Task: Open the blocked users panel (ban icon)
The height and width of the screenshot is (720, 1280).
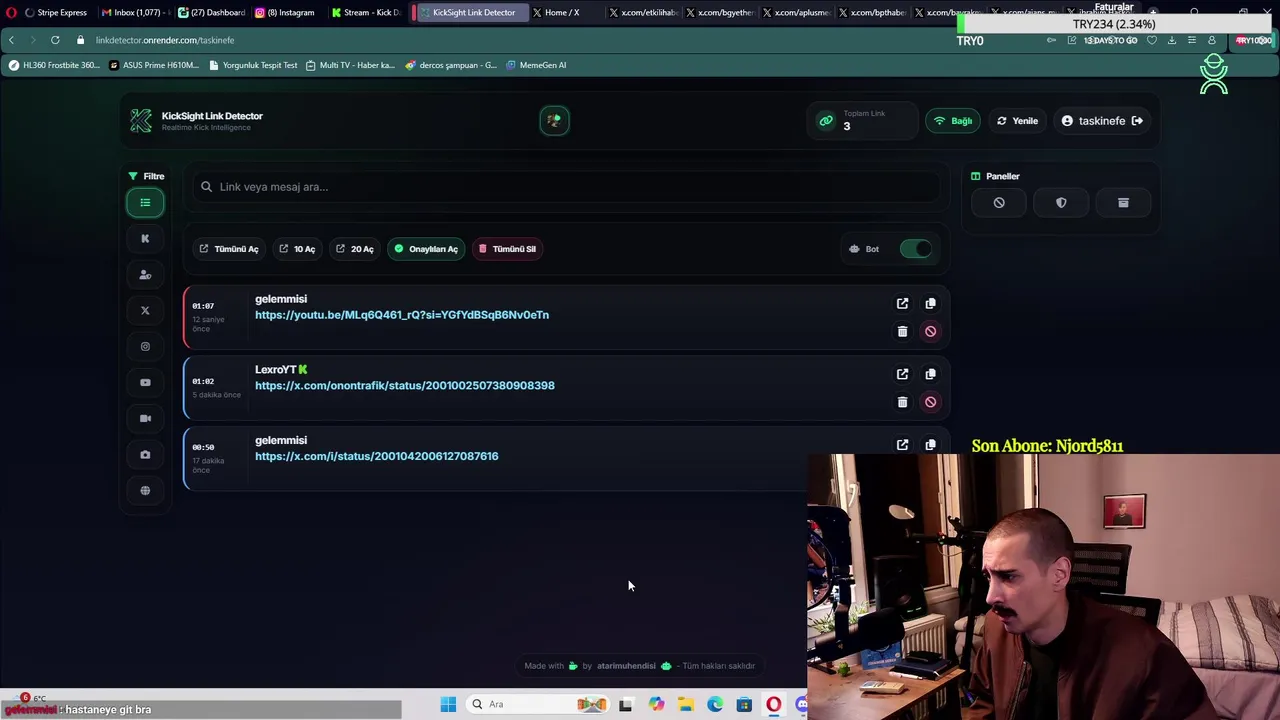Action: pos(999,203)
